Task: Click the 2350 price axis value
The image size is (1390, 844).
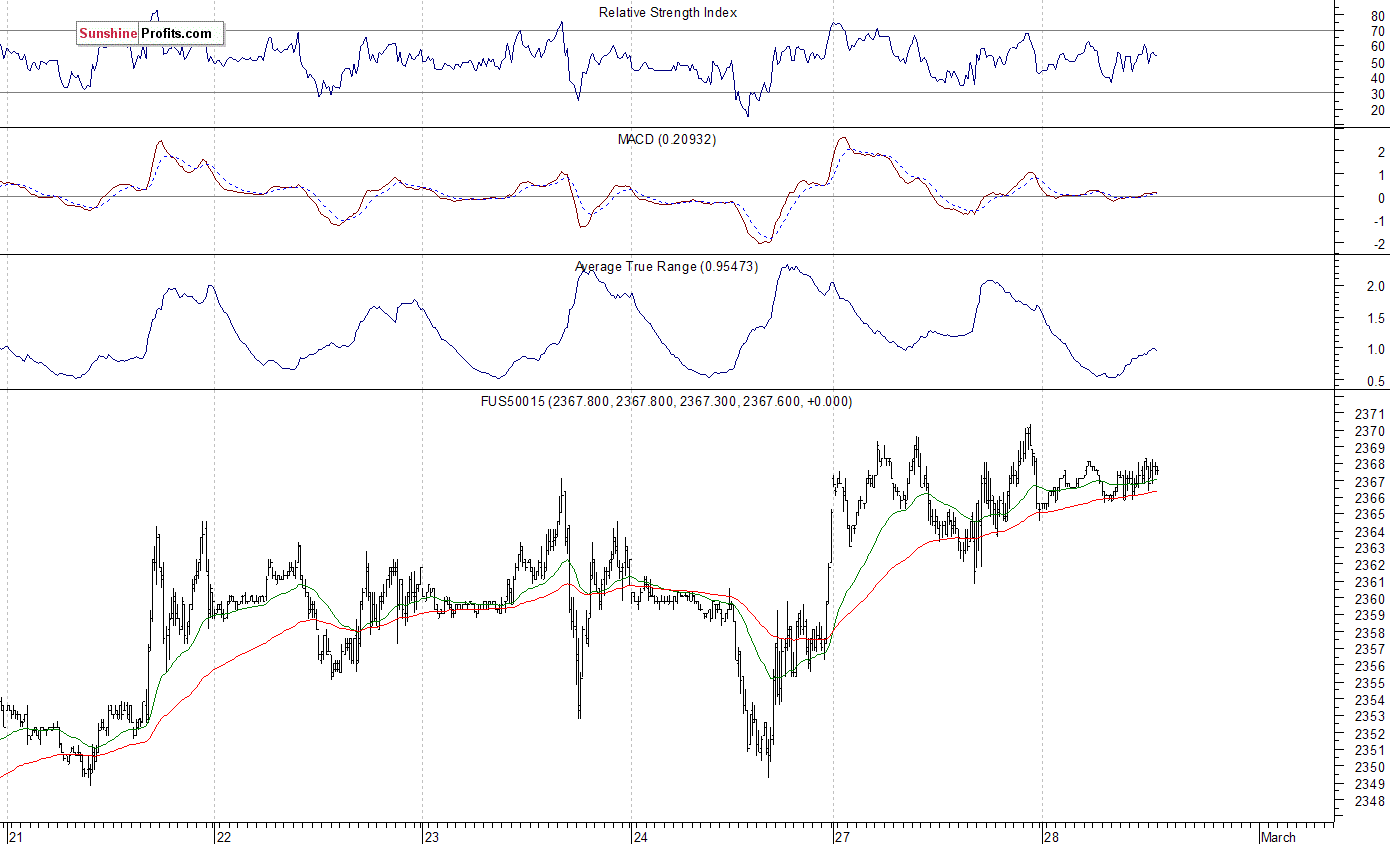Action: tap(1369, 767)
